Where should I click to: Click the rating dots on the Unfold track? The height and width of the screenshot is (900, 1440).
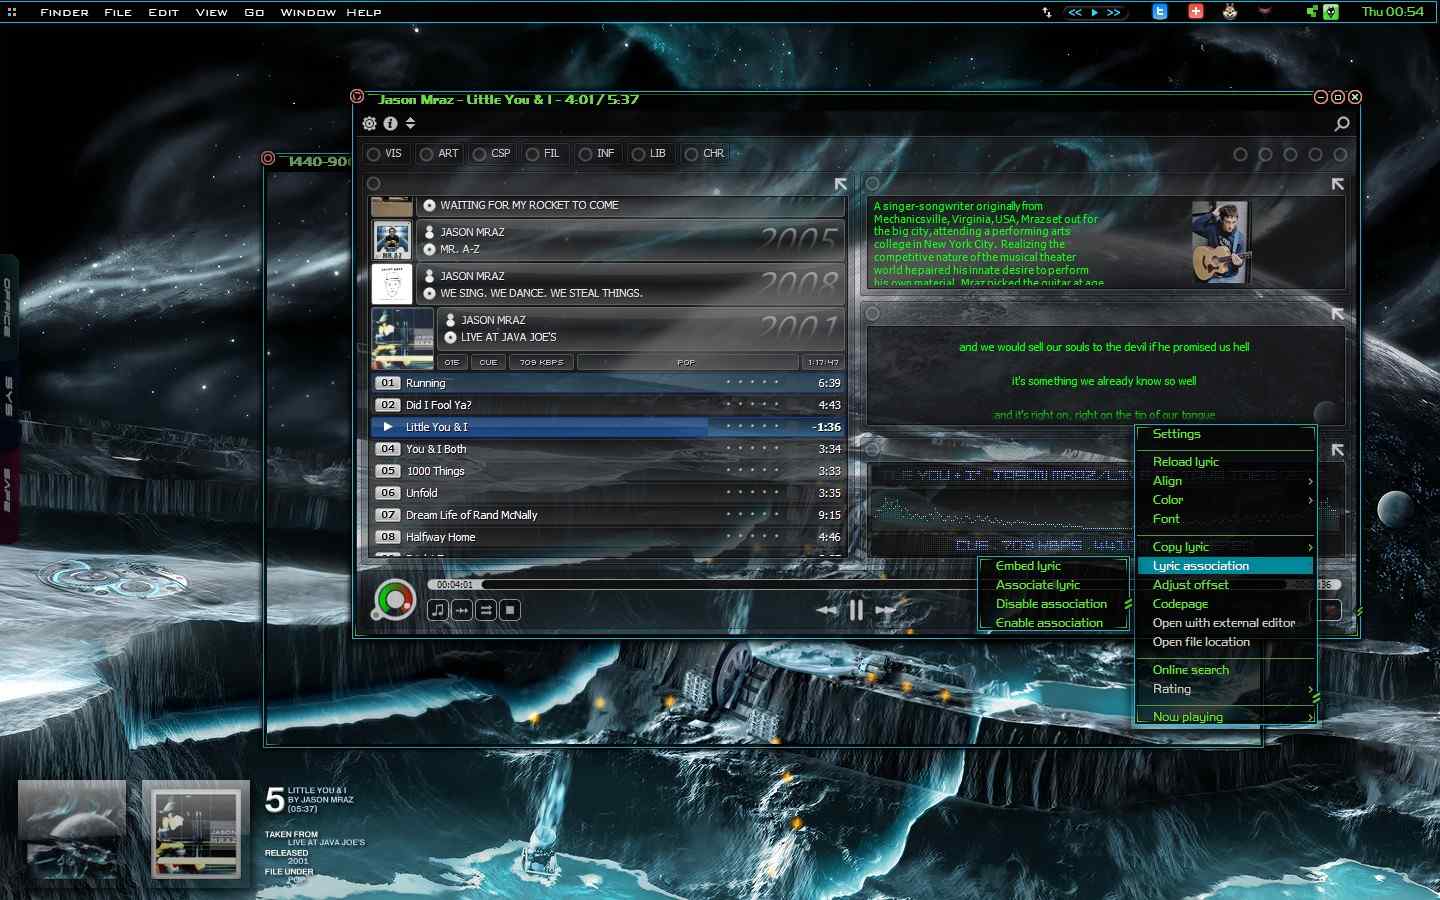(x=752, y=493)
